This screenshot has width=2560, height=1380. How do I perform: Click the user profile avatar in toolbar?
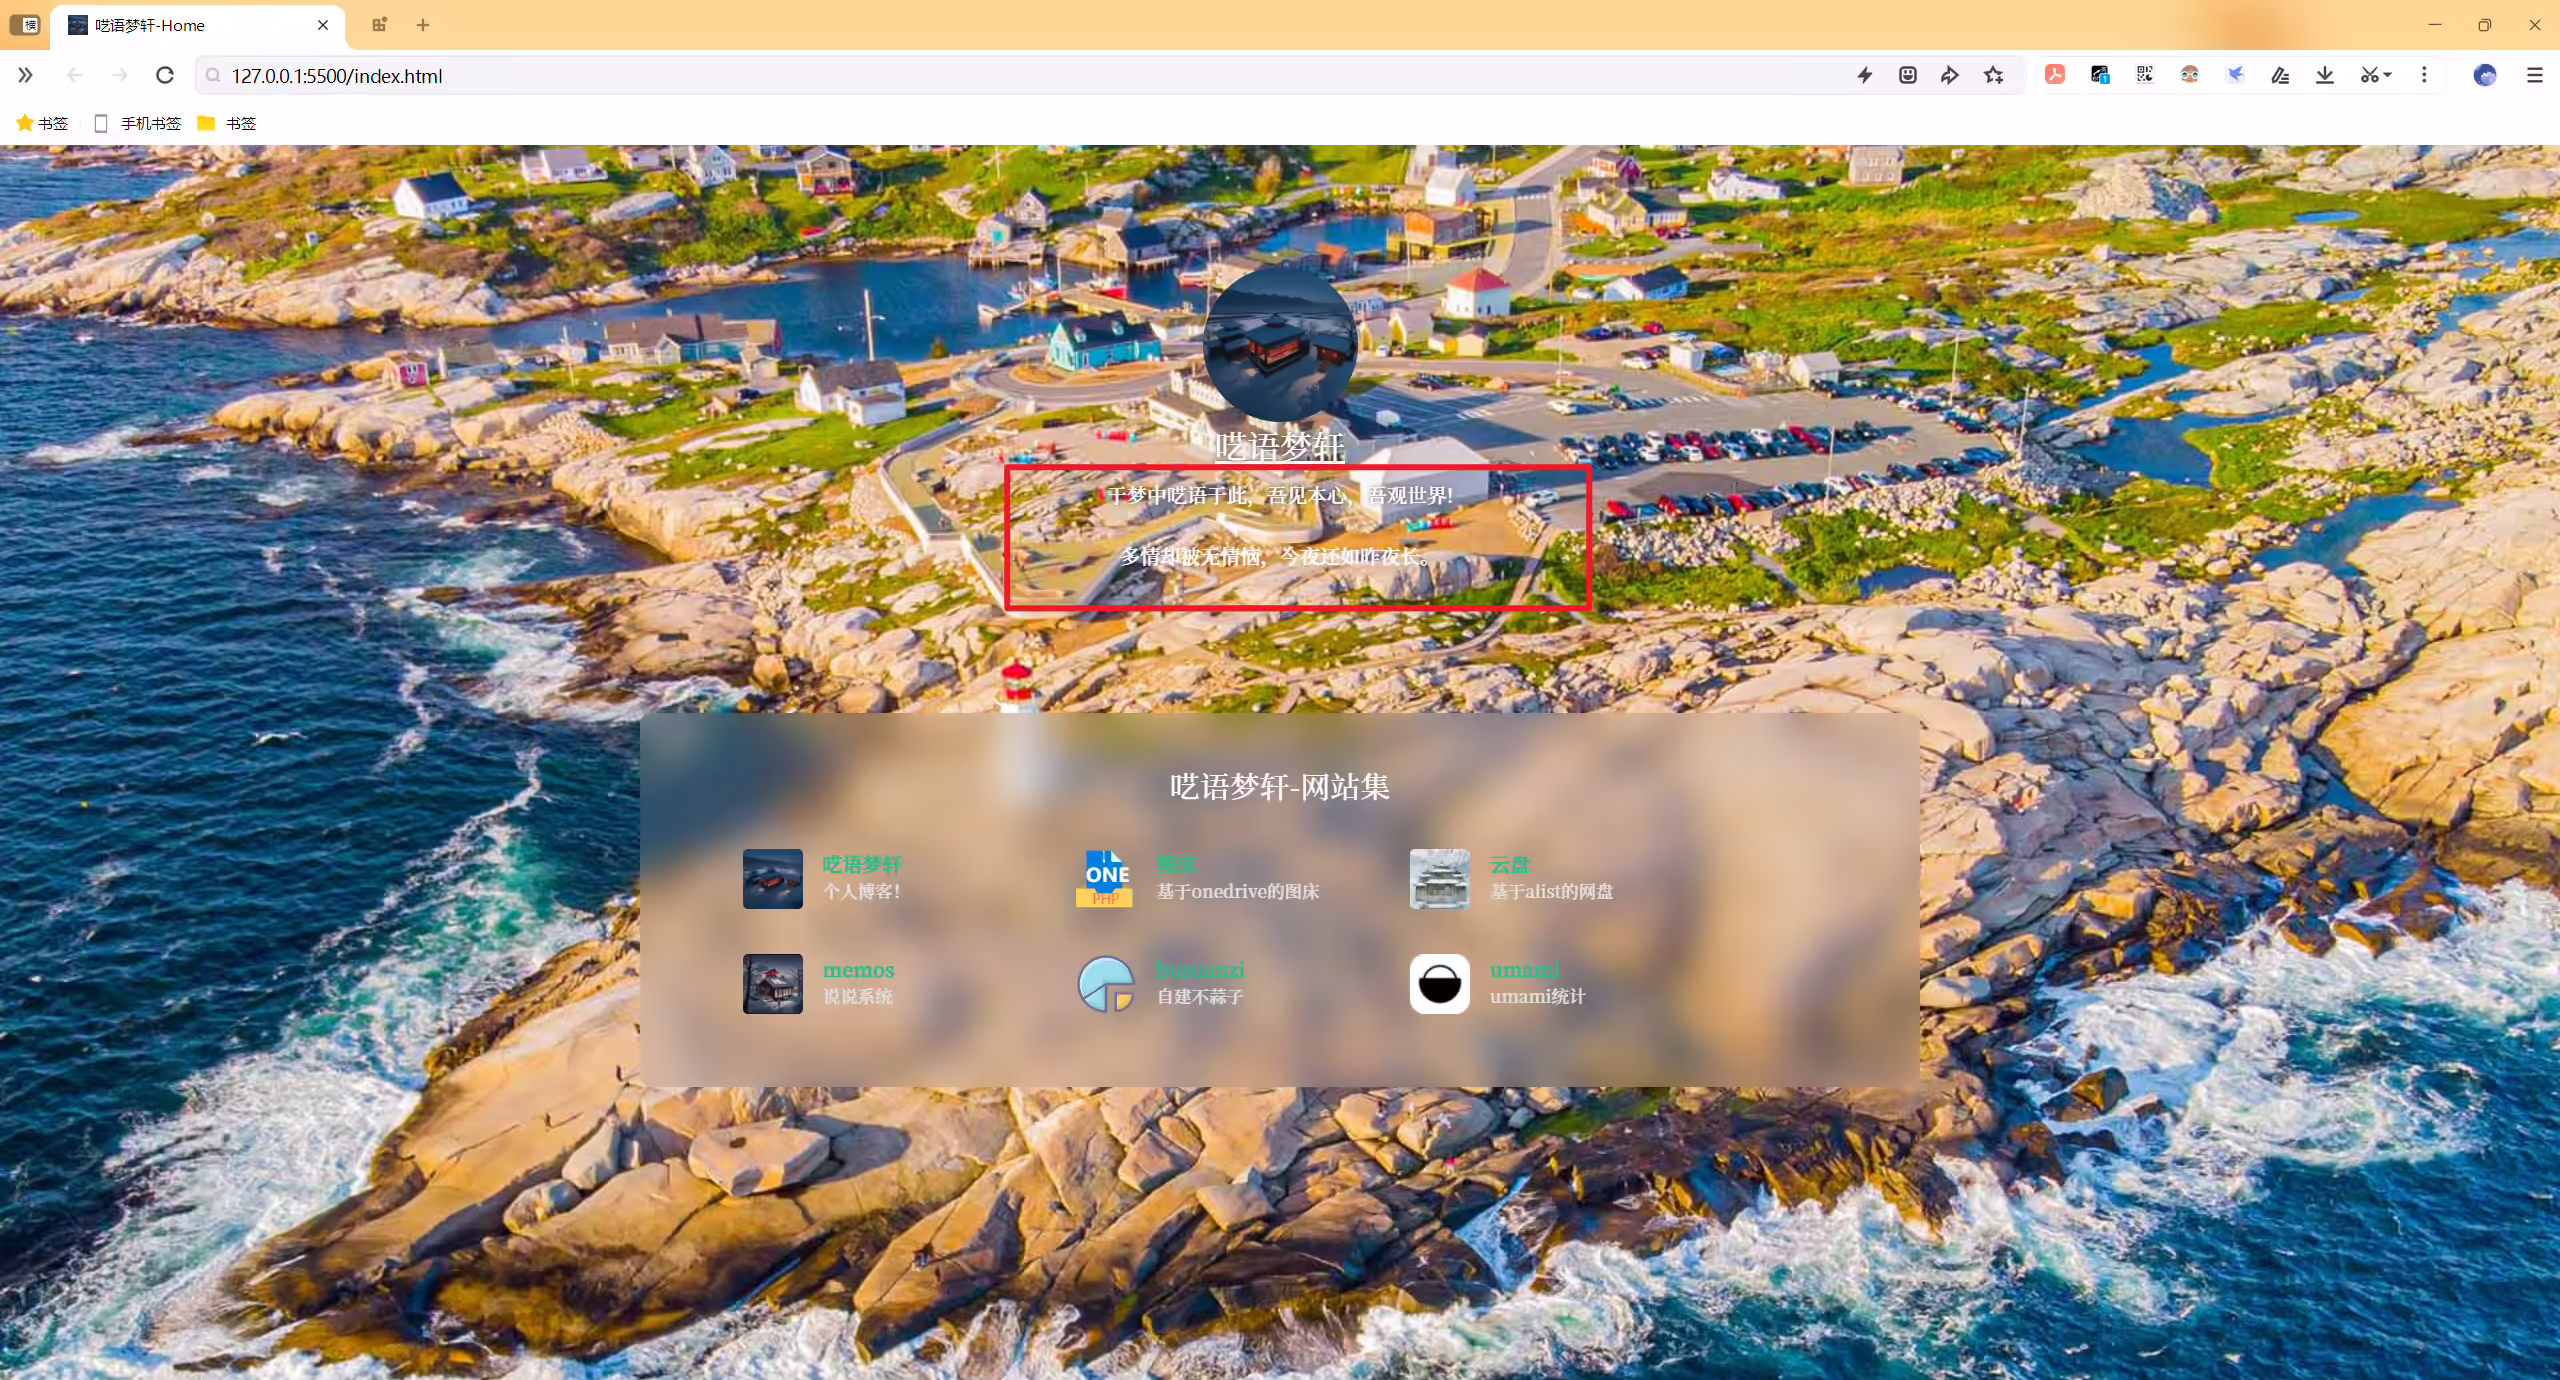coord(2485,75)
